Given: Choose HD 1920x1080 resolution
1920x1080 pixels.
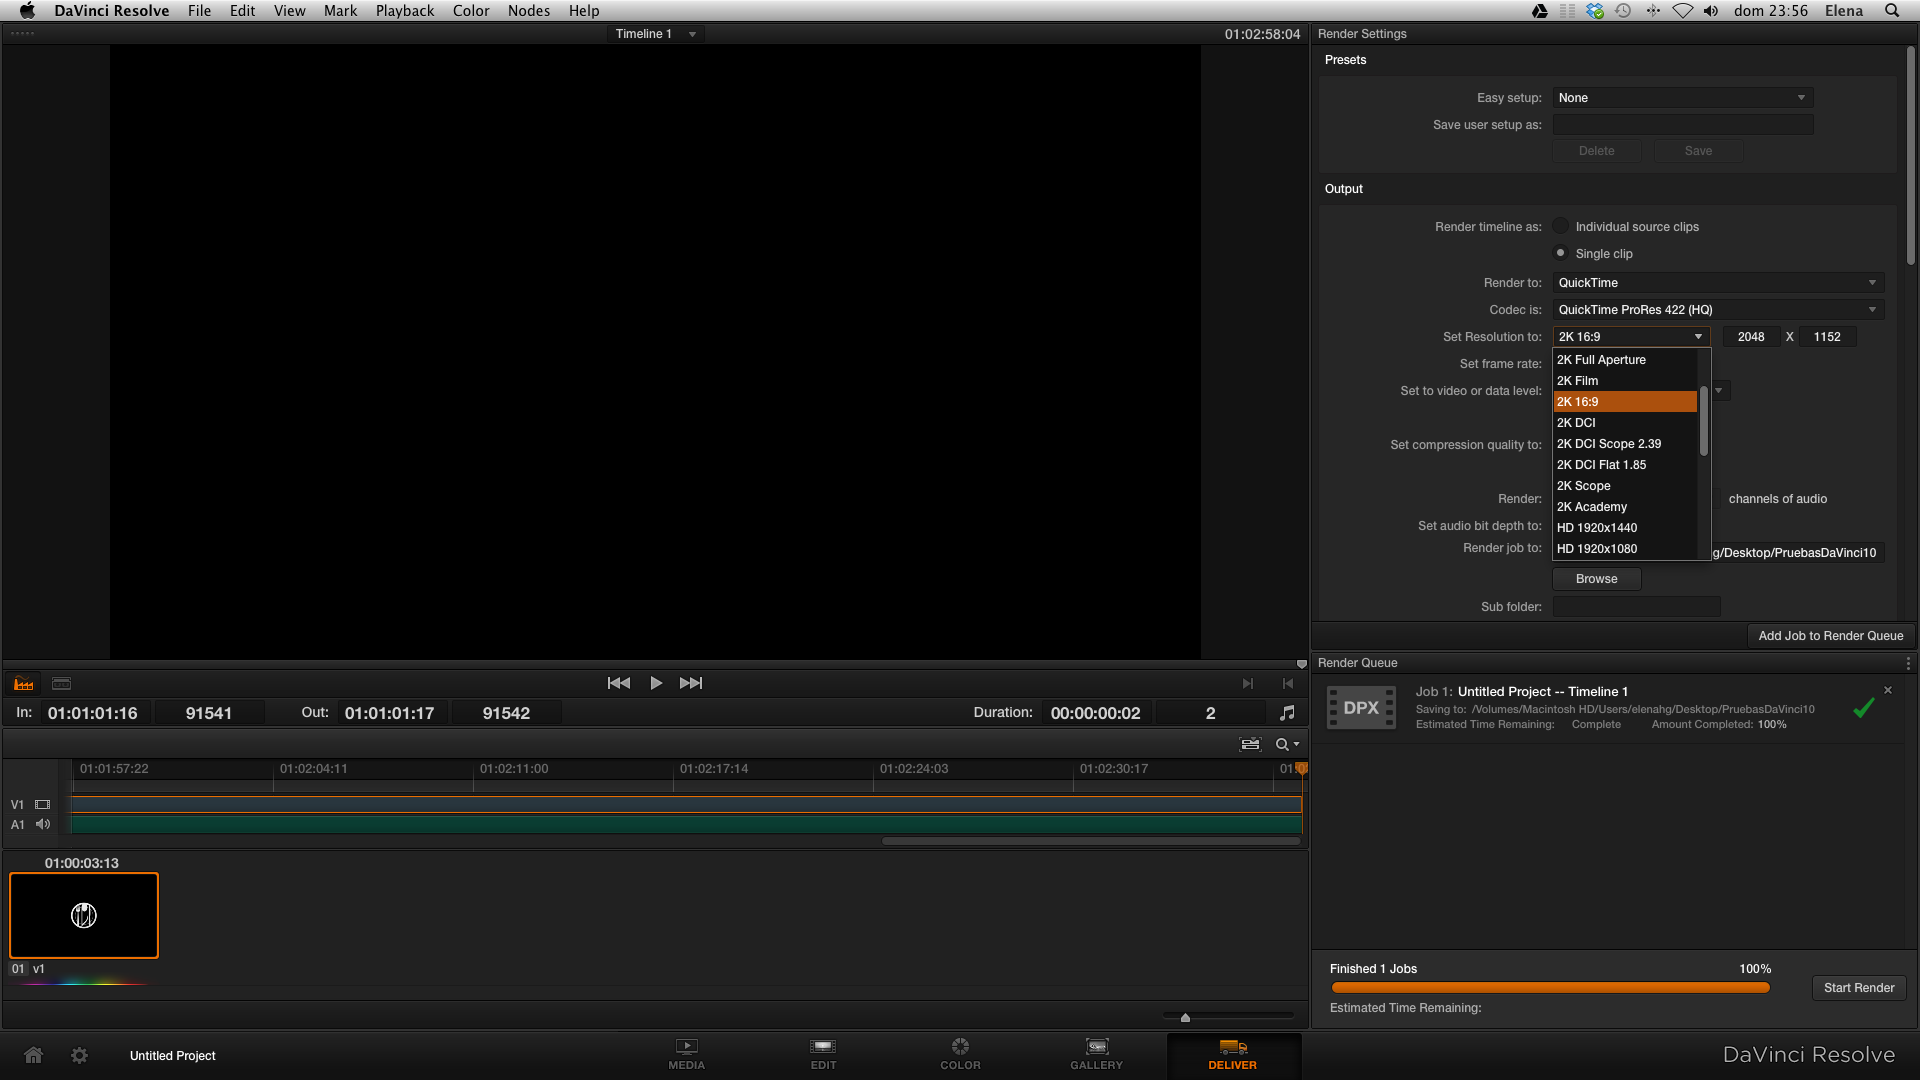Looking at the screenshot, I should 1625,549.
